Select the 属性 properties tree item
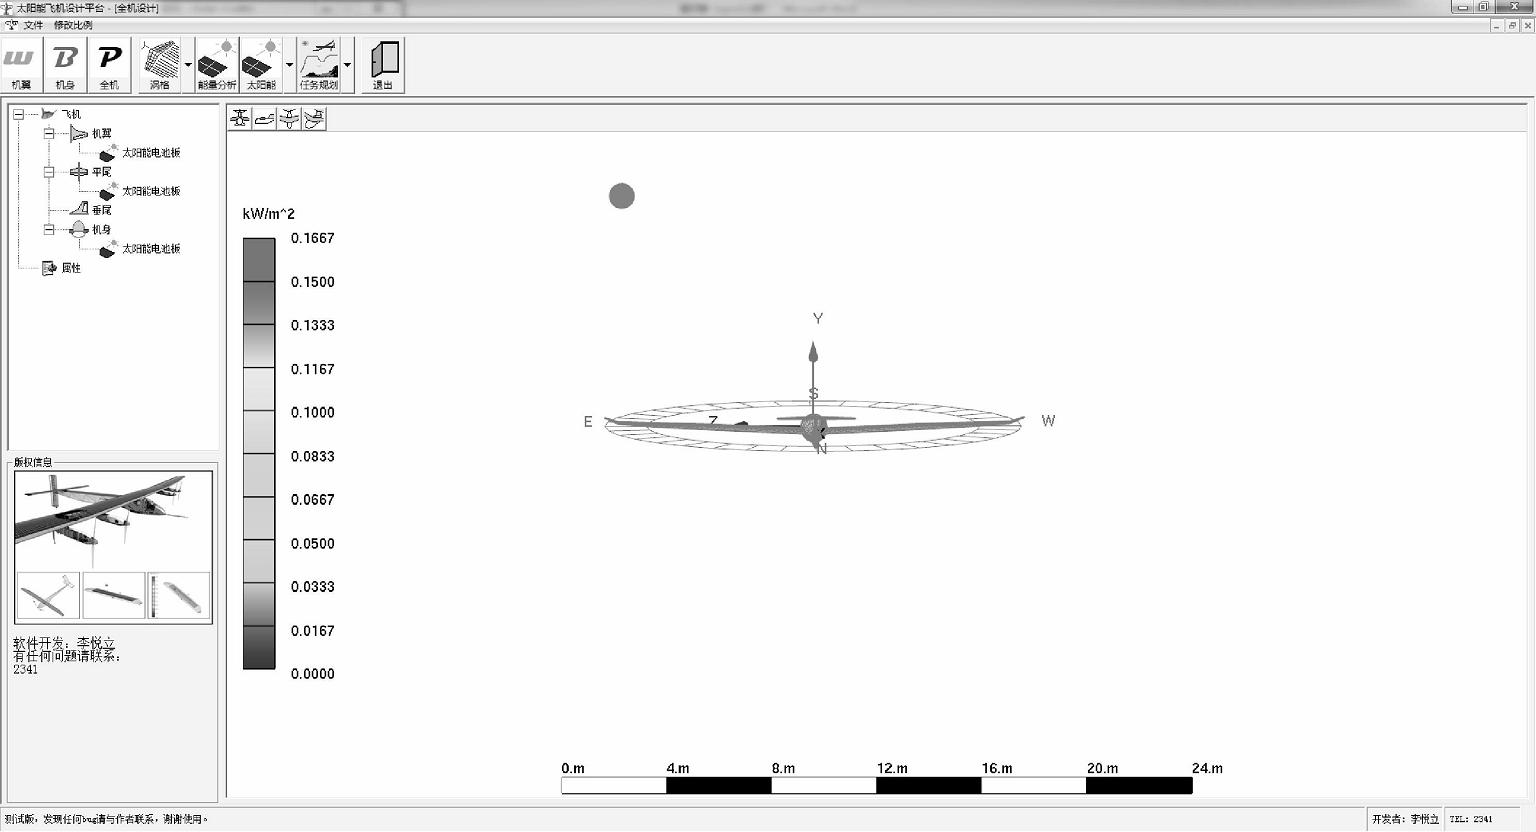Image resolution: width=1536 pixels, height=832 pixels. pos(71,268)
